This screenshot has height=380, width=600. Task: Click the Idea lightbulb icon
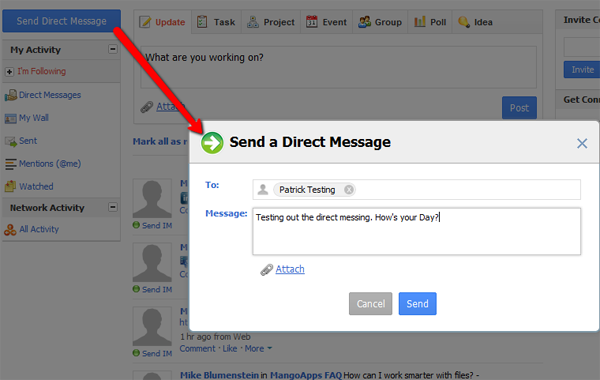pyautogui.click(x=464, y=22)
